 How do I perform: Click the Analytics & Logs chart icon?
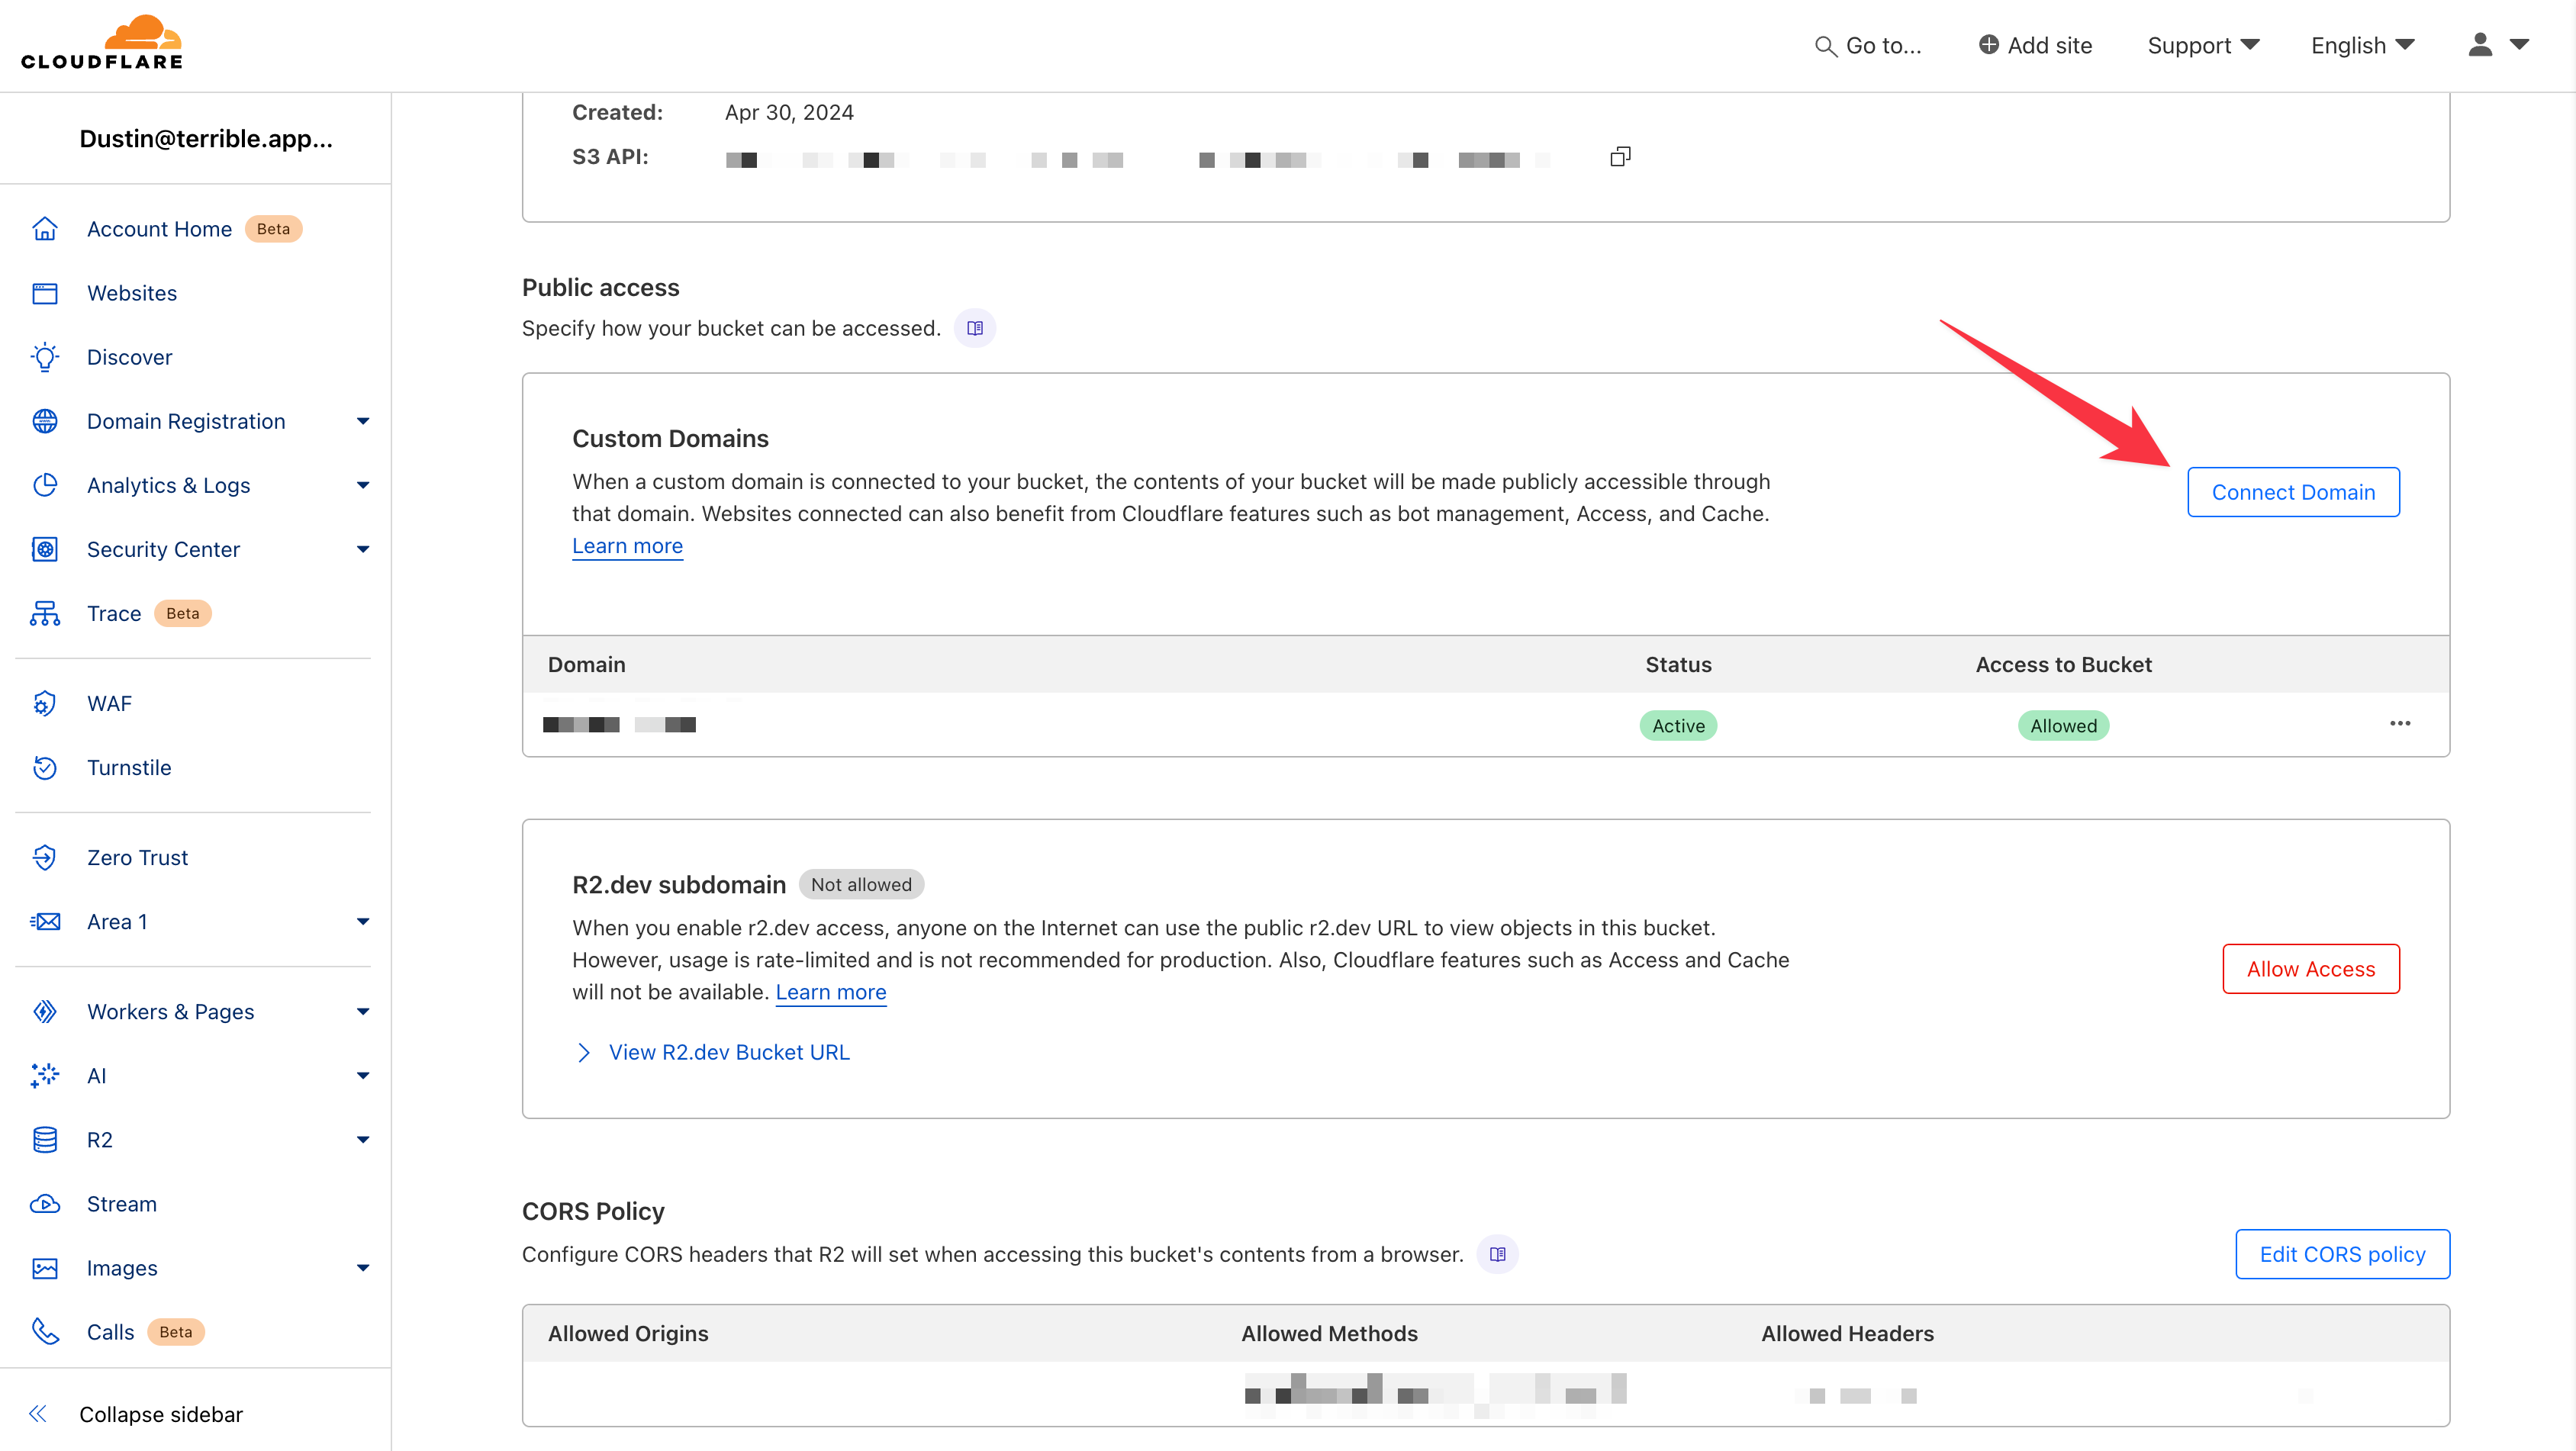[x=45, y=485]
